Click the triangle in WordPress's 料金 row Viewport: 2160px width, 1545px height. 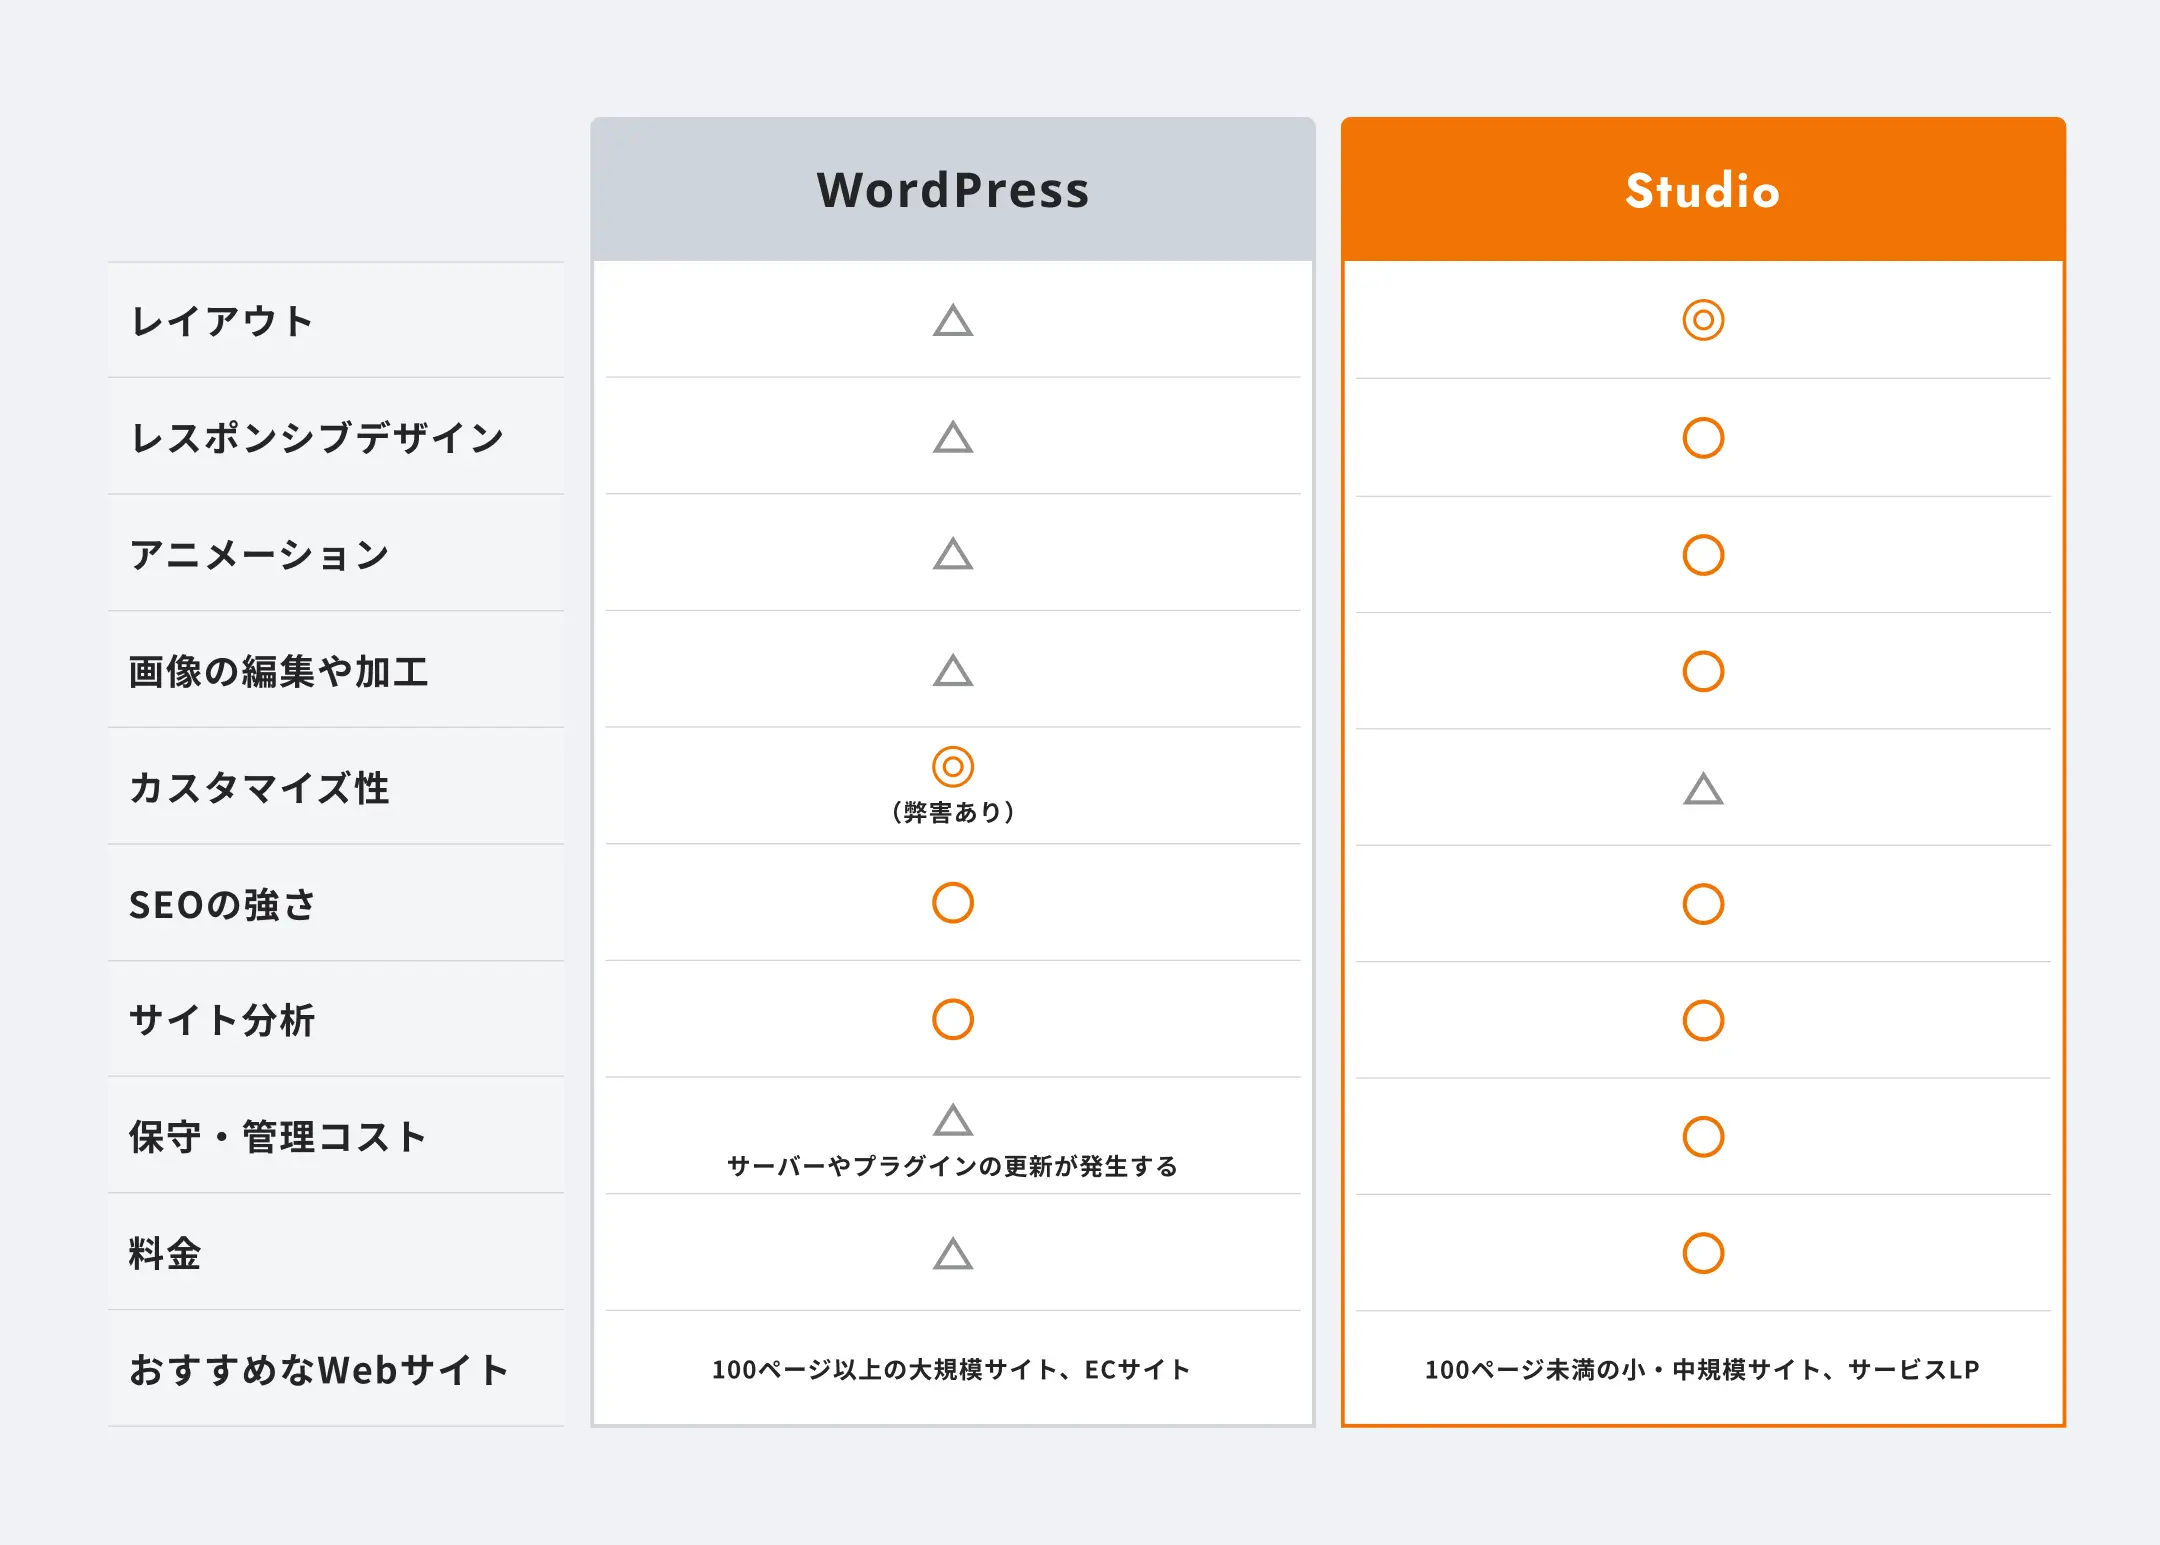pyautogui.click(x=952, y=1254)
